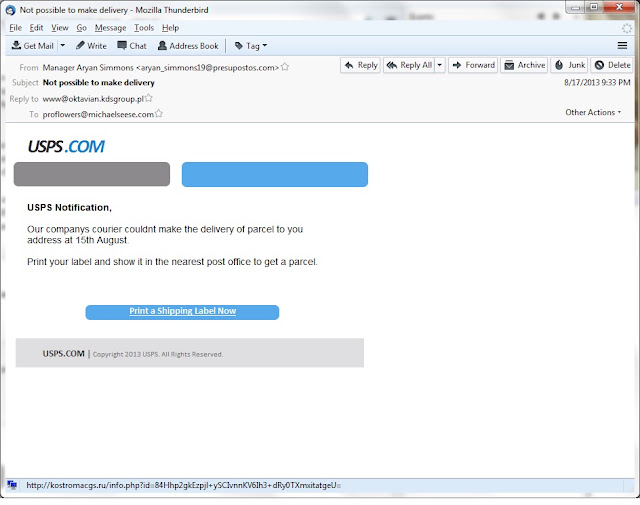
Task: Open the hamburger application menu
Action: click(622, 46)
